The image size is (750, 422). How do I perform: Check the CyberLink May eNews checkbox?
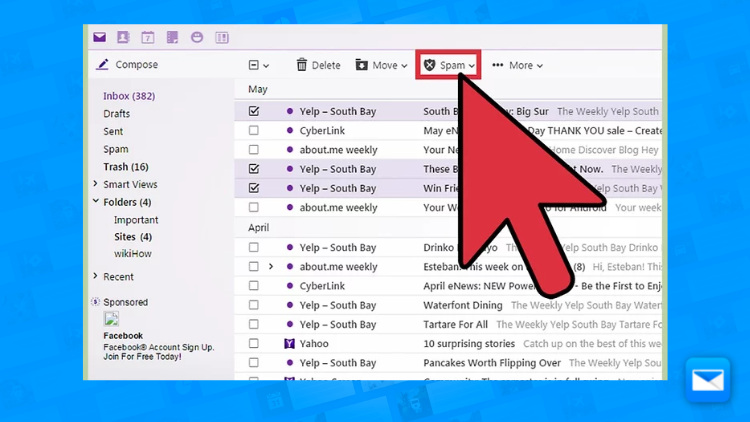(254, 130)
